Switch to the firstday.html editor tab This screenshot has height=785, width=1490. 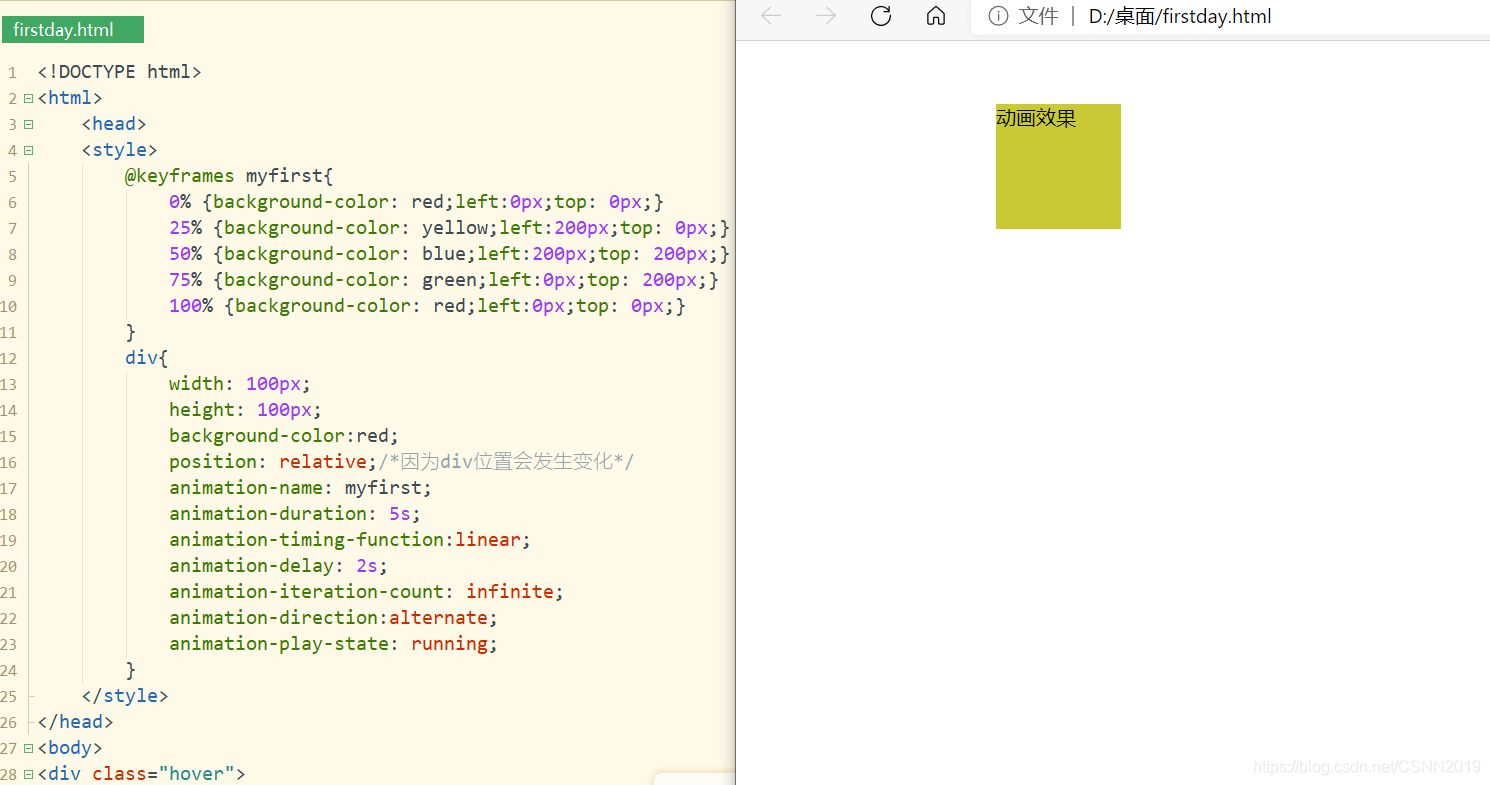(73, 30)
